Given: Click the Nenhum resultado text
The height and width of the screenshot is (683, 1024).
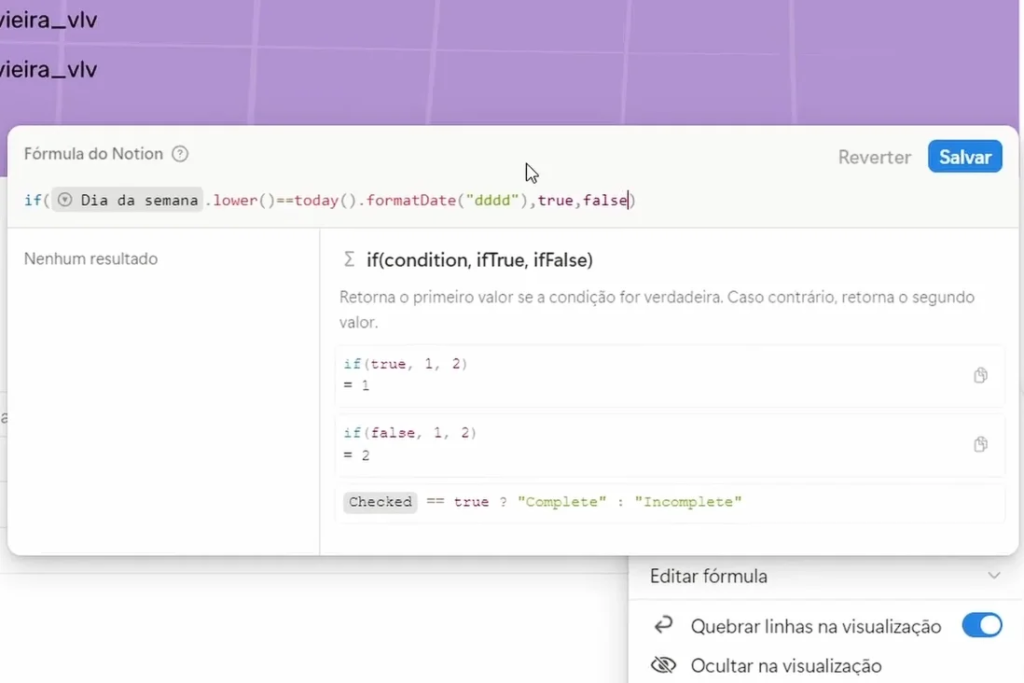Looking at the screenshot, I should point(91,259).
